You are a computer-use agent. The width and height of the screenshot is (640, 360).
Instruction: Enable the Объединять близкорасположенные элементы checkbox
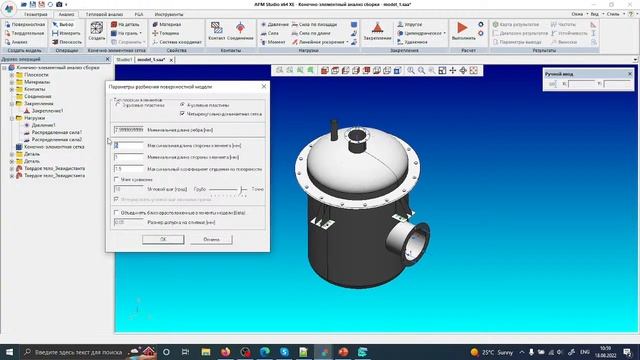click(x=116, y=213)
